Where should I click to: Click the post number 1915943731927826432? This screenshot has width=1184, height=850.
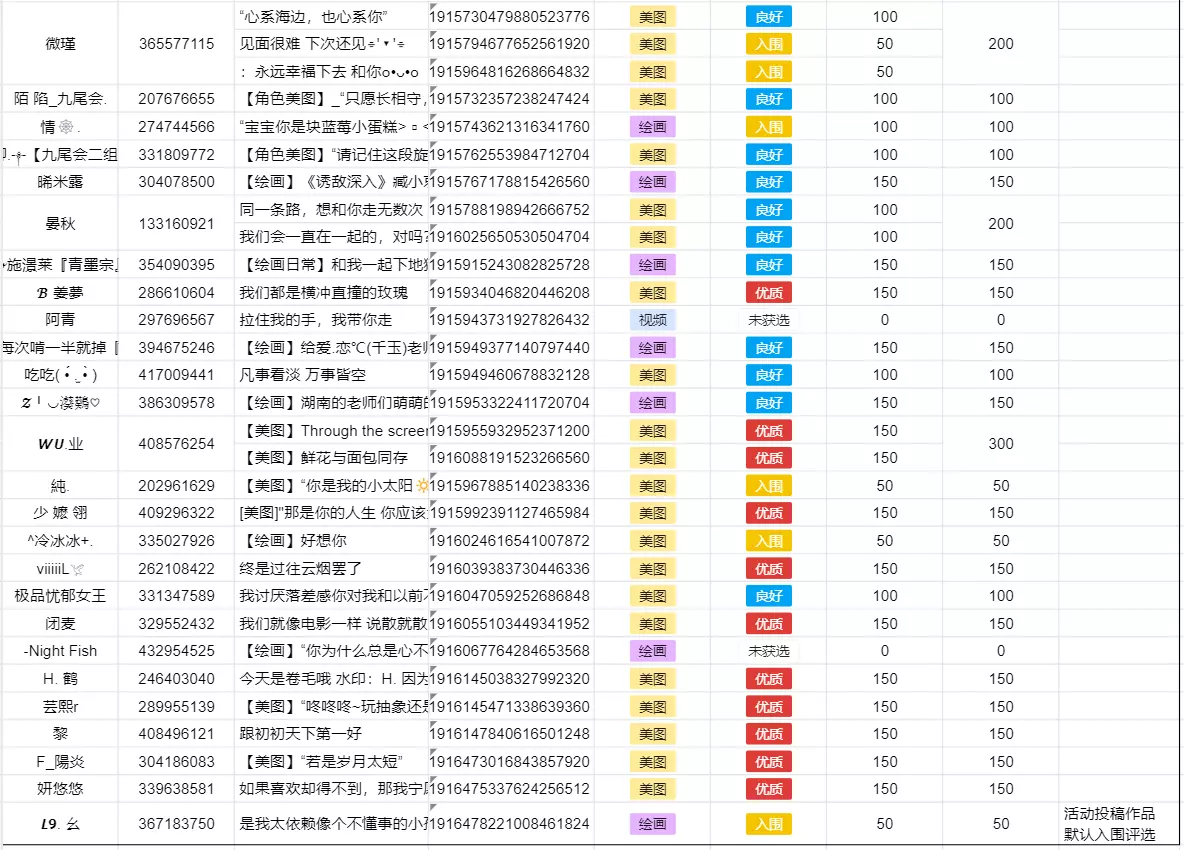pyautogui.click(x=510, y=320)
